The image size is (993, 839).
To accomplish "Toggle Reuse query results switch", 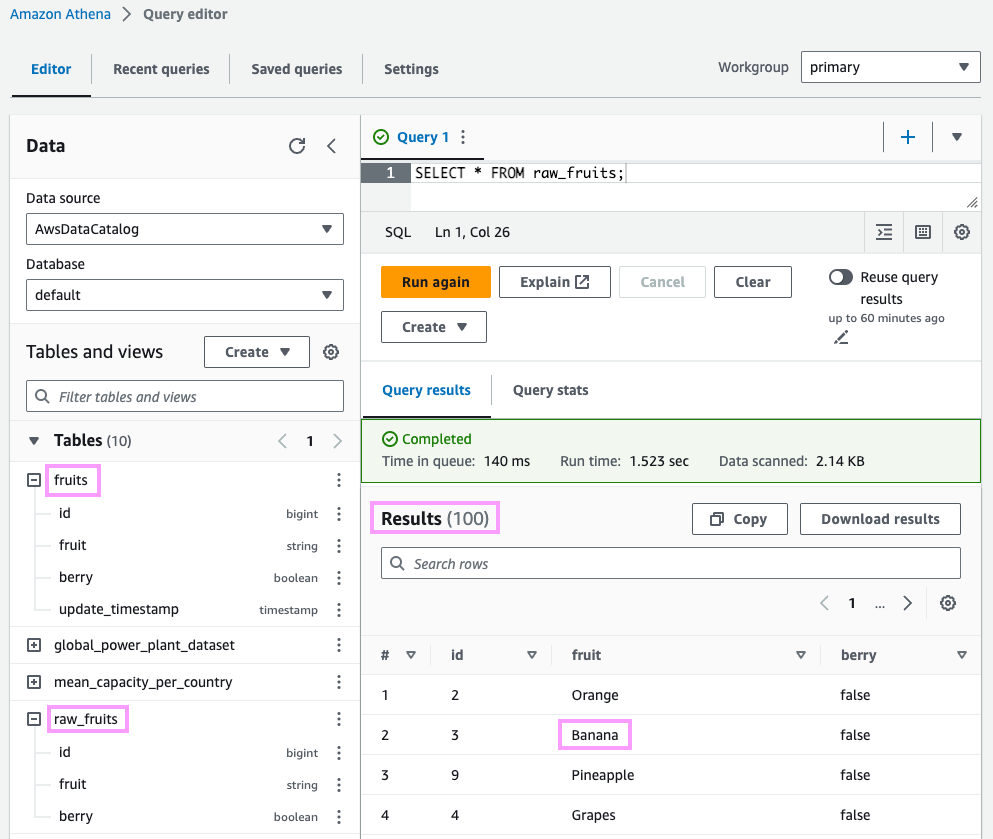I will [x=841, y=277].
